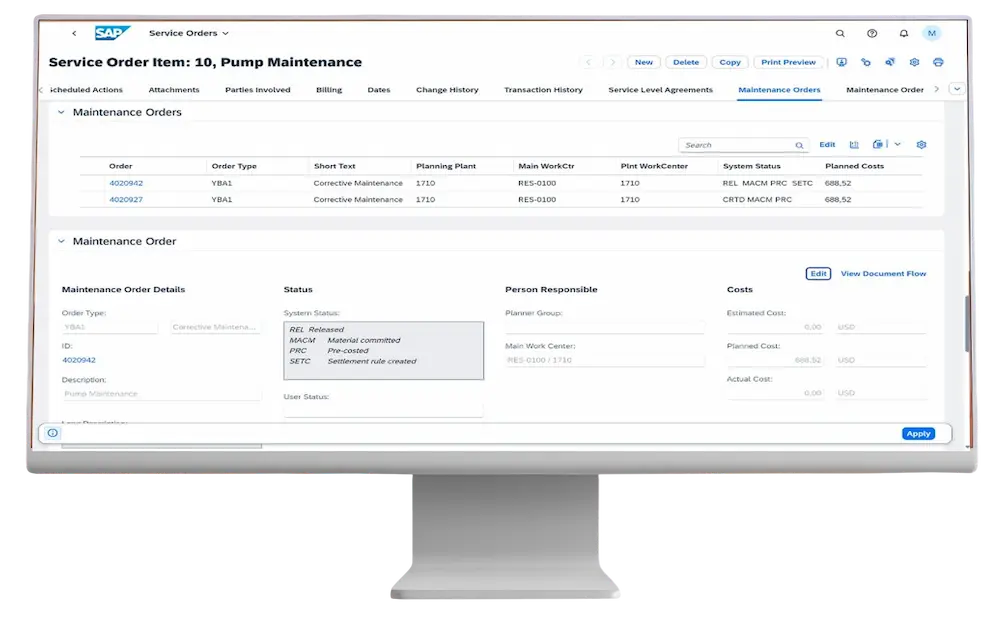Switch to the Attachments tab
This screenshot has height=619, width=1000.
click(174, 90)
